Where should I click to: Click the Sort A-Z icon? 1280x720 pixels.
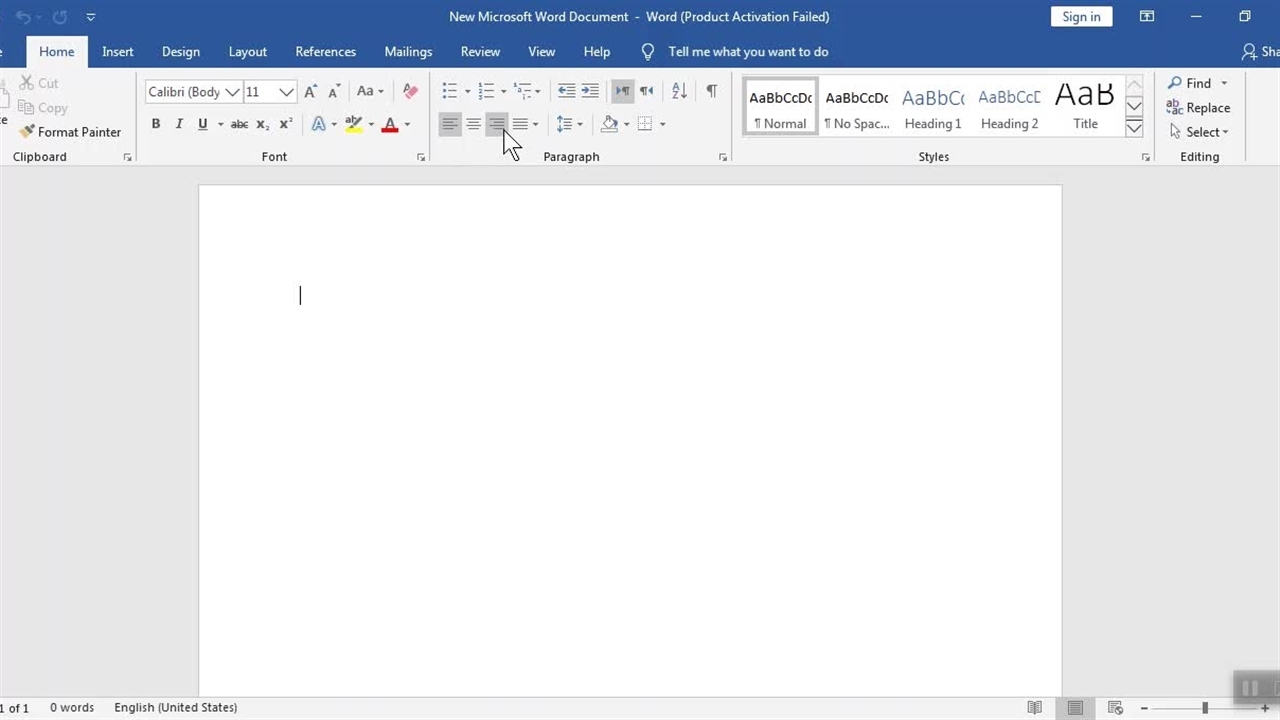(679, 91)
